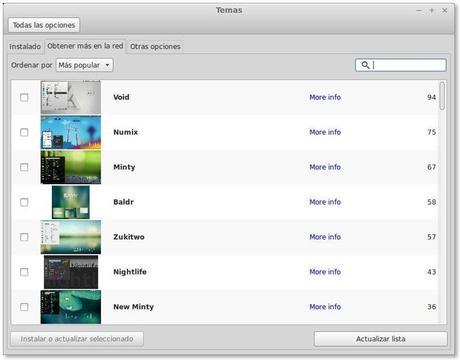Click the score 75 on Numix row
Screen dimensions: 460x360
[432, 132]
